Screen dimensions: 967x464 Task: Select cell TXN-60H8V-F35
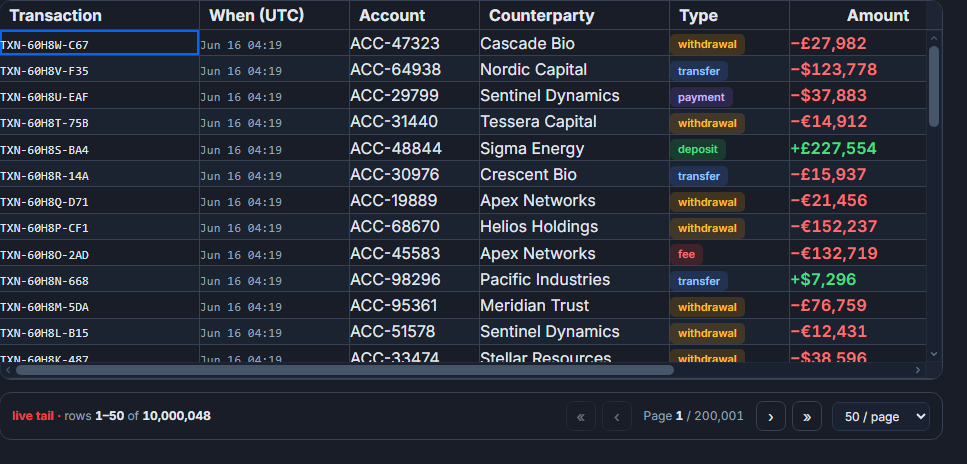pyautogui.click(x=99, y=70)
